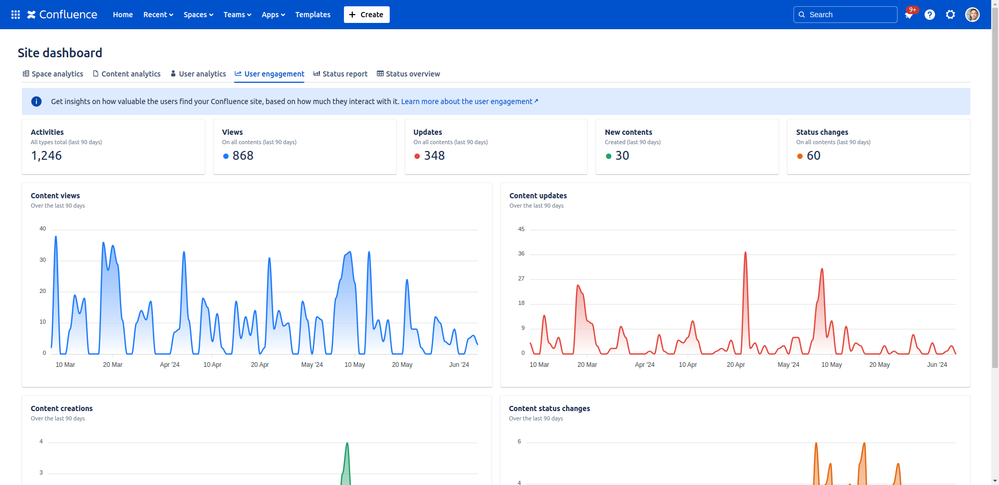Viewport: 999px width, 485px height.
Task: Click the Content updates chart title
Action: click(538, 196)
